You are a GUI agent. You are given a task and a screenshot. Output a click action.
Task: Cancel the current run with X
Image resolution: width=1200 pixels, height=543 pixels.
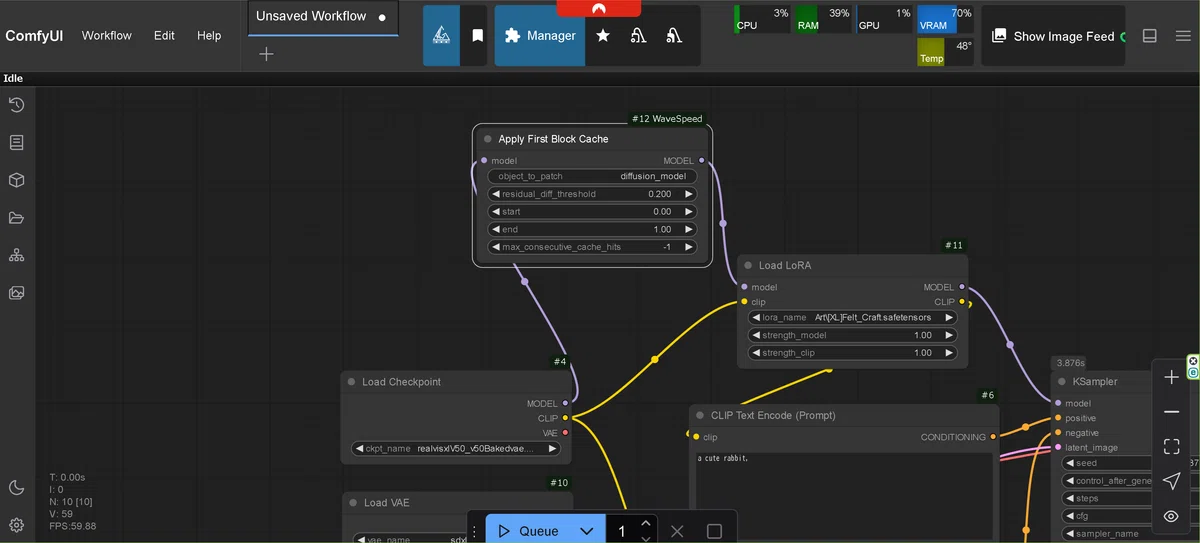point(677,531)
